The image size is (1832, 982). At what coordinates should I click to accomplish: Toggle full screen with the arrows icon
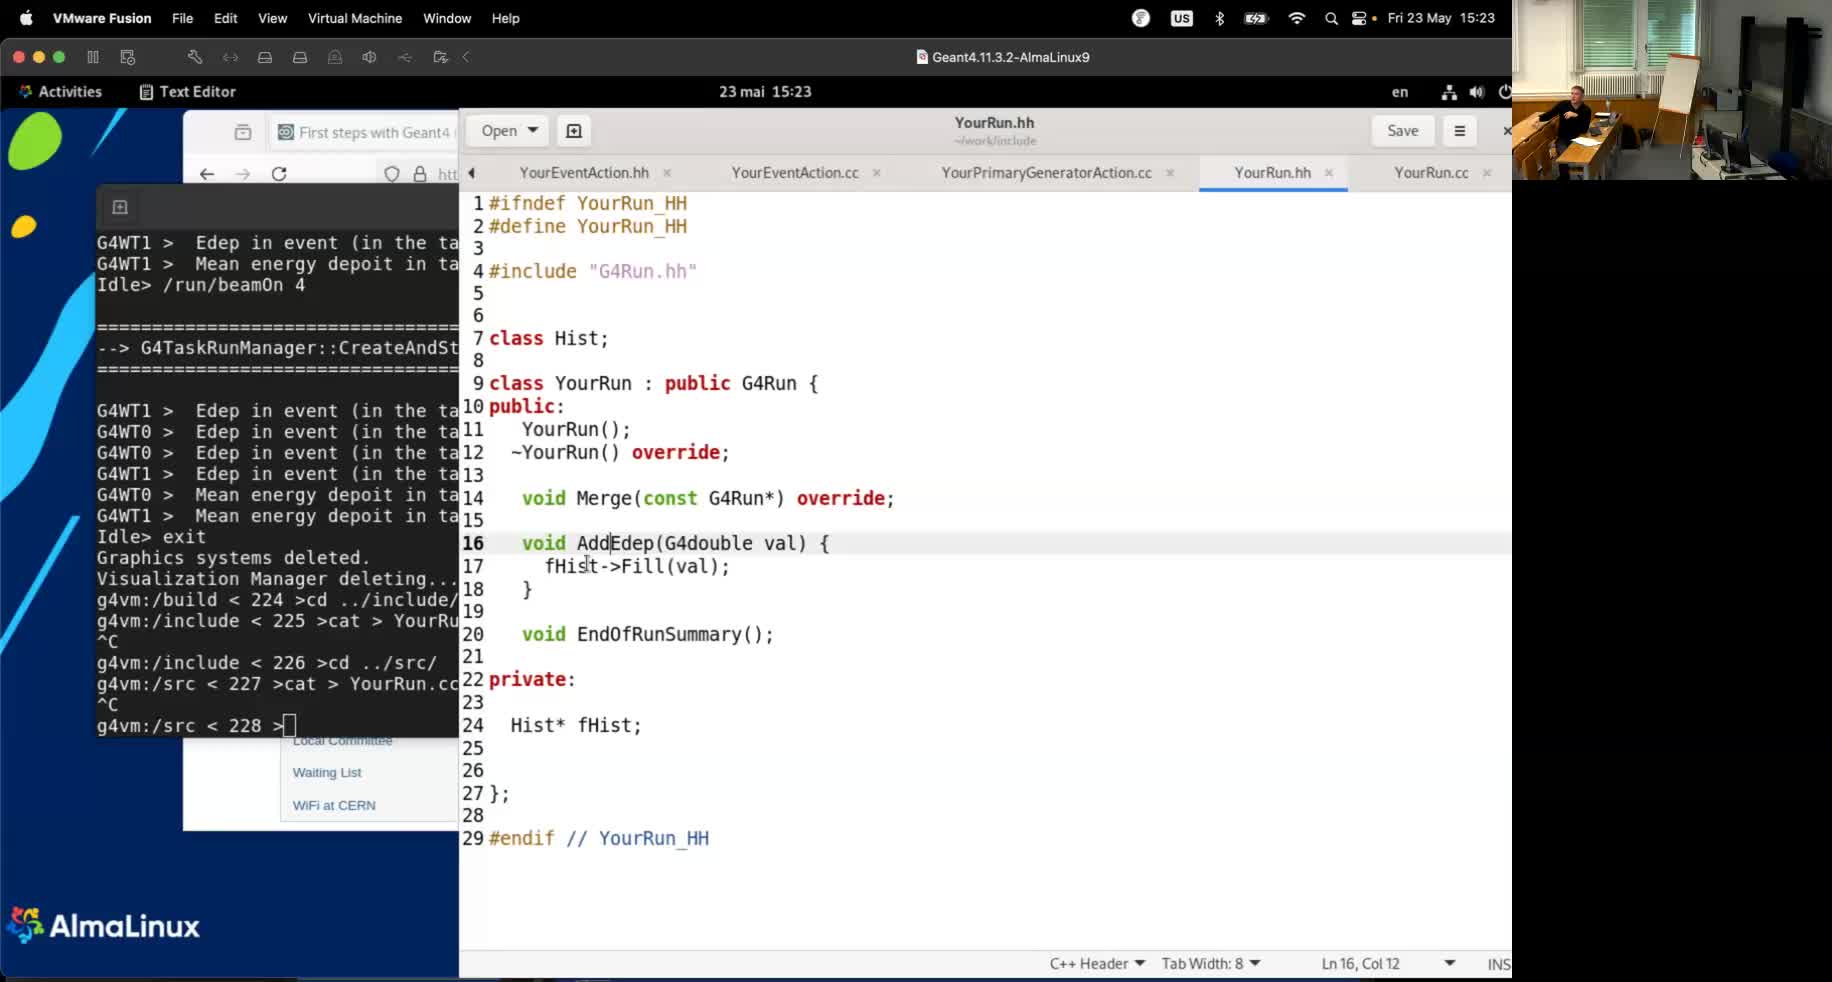tap(231, 57)
